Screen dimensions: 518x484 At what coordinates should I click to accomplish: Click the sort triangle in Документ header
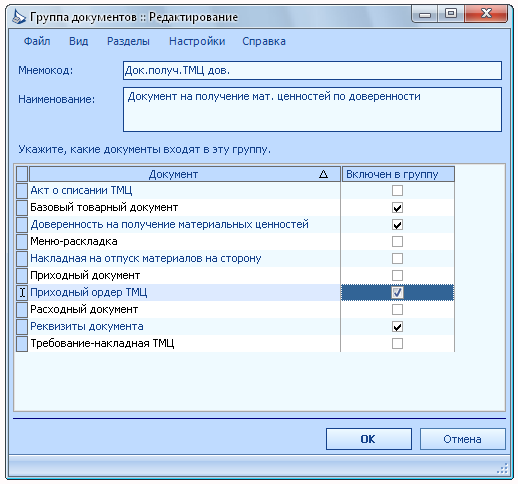coord(323,174)
